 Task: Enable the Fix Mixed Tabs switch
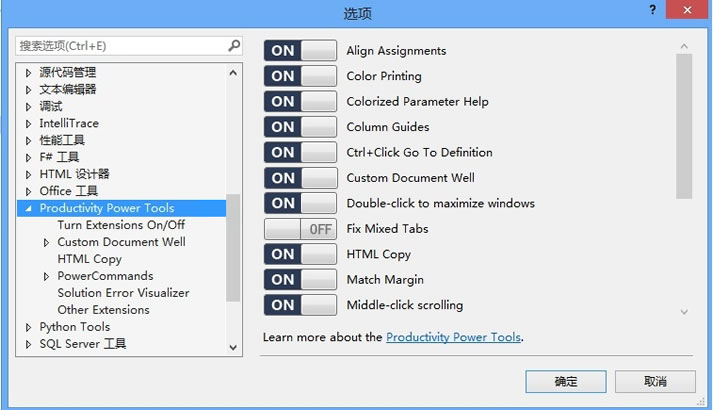300,229
